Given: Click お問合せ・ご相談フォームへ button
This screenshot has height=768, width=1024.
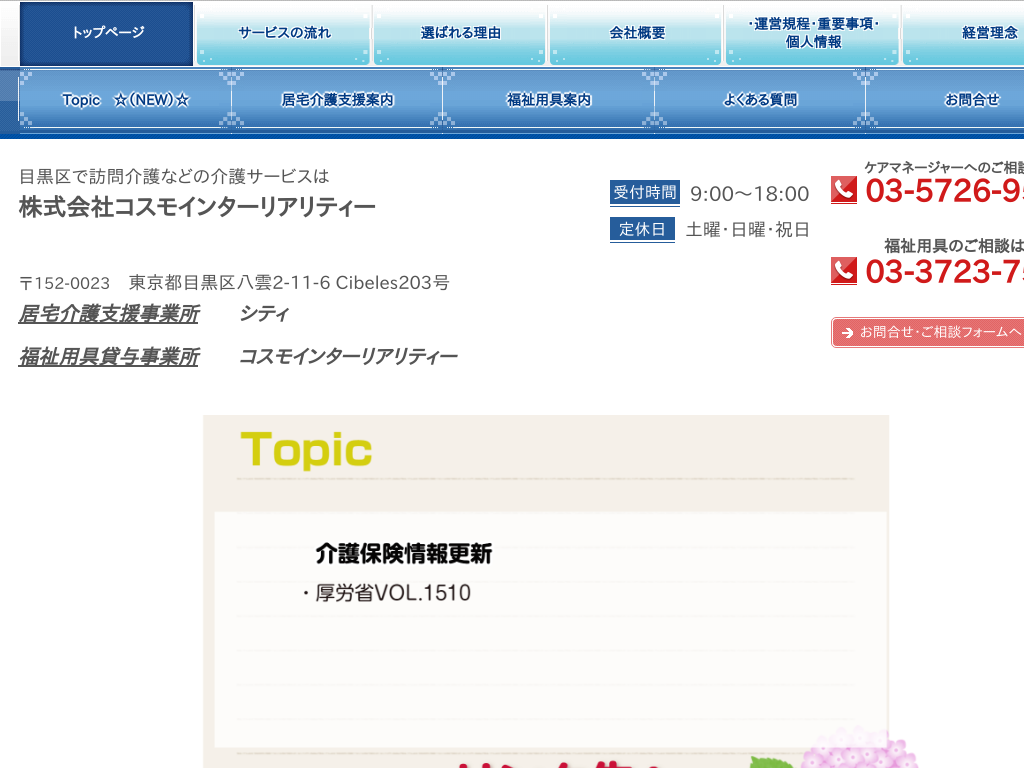Looking at the screenshot, I should tap(928, 332).
